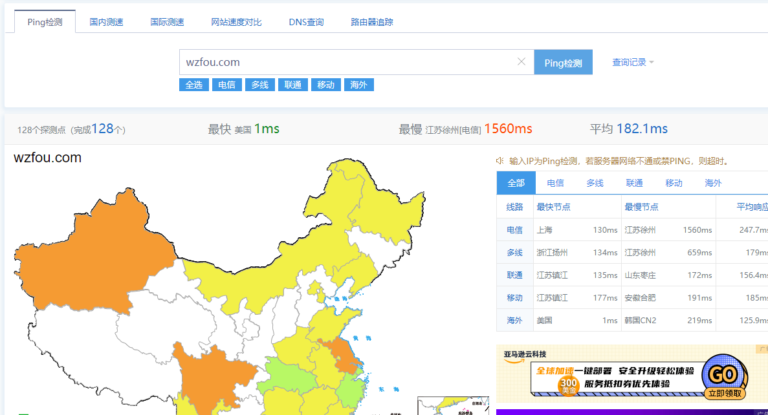768x415 pixels.
Task: Select the 网站速度对比 tab
Action: coord(238,21)
